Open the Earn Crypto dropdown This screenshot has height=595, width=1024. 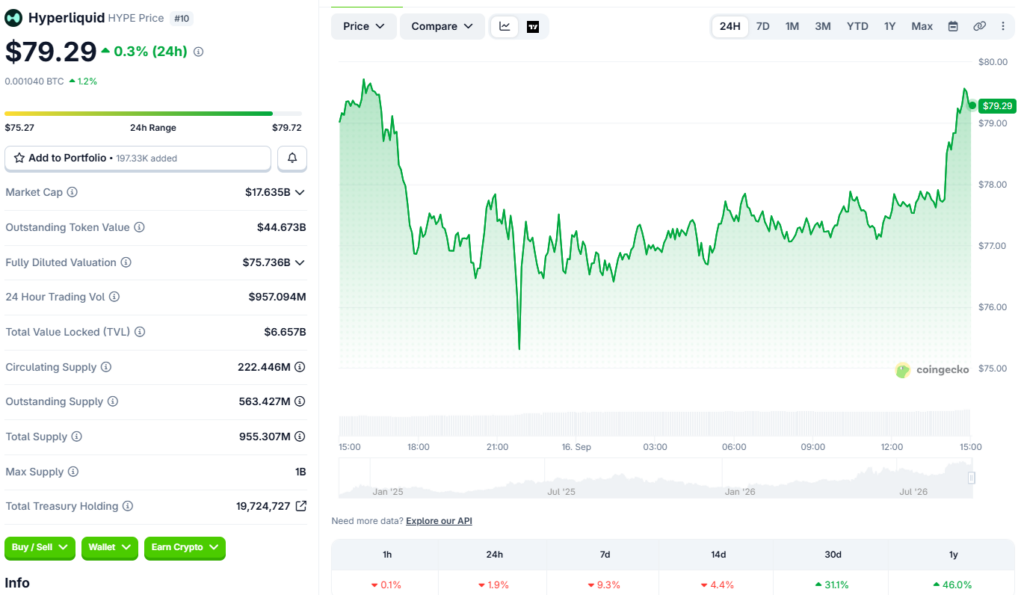click(185, 548)
